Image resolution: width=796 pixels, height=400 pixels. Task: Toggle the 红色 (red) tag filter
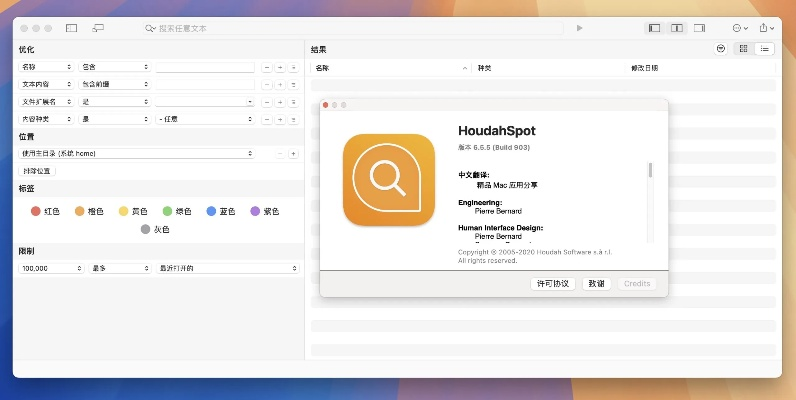46,211
